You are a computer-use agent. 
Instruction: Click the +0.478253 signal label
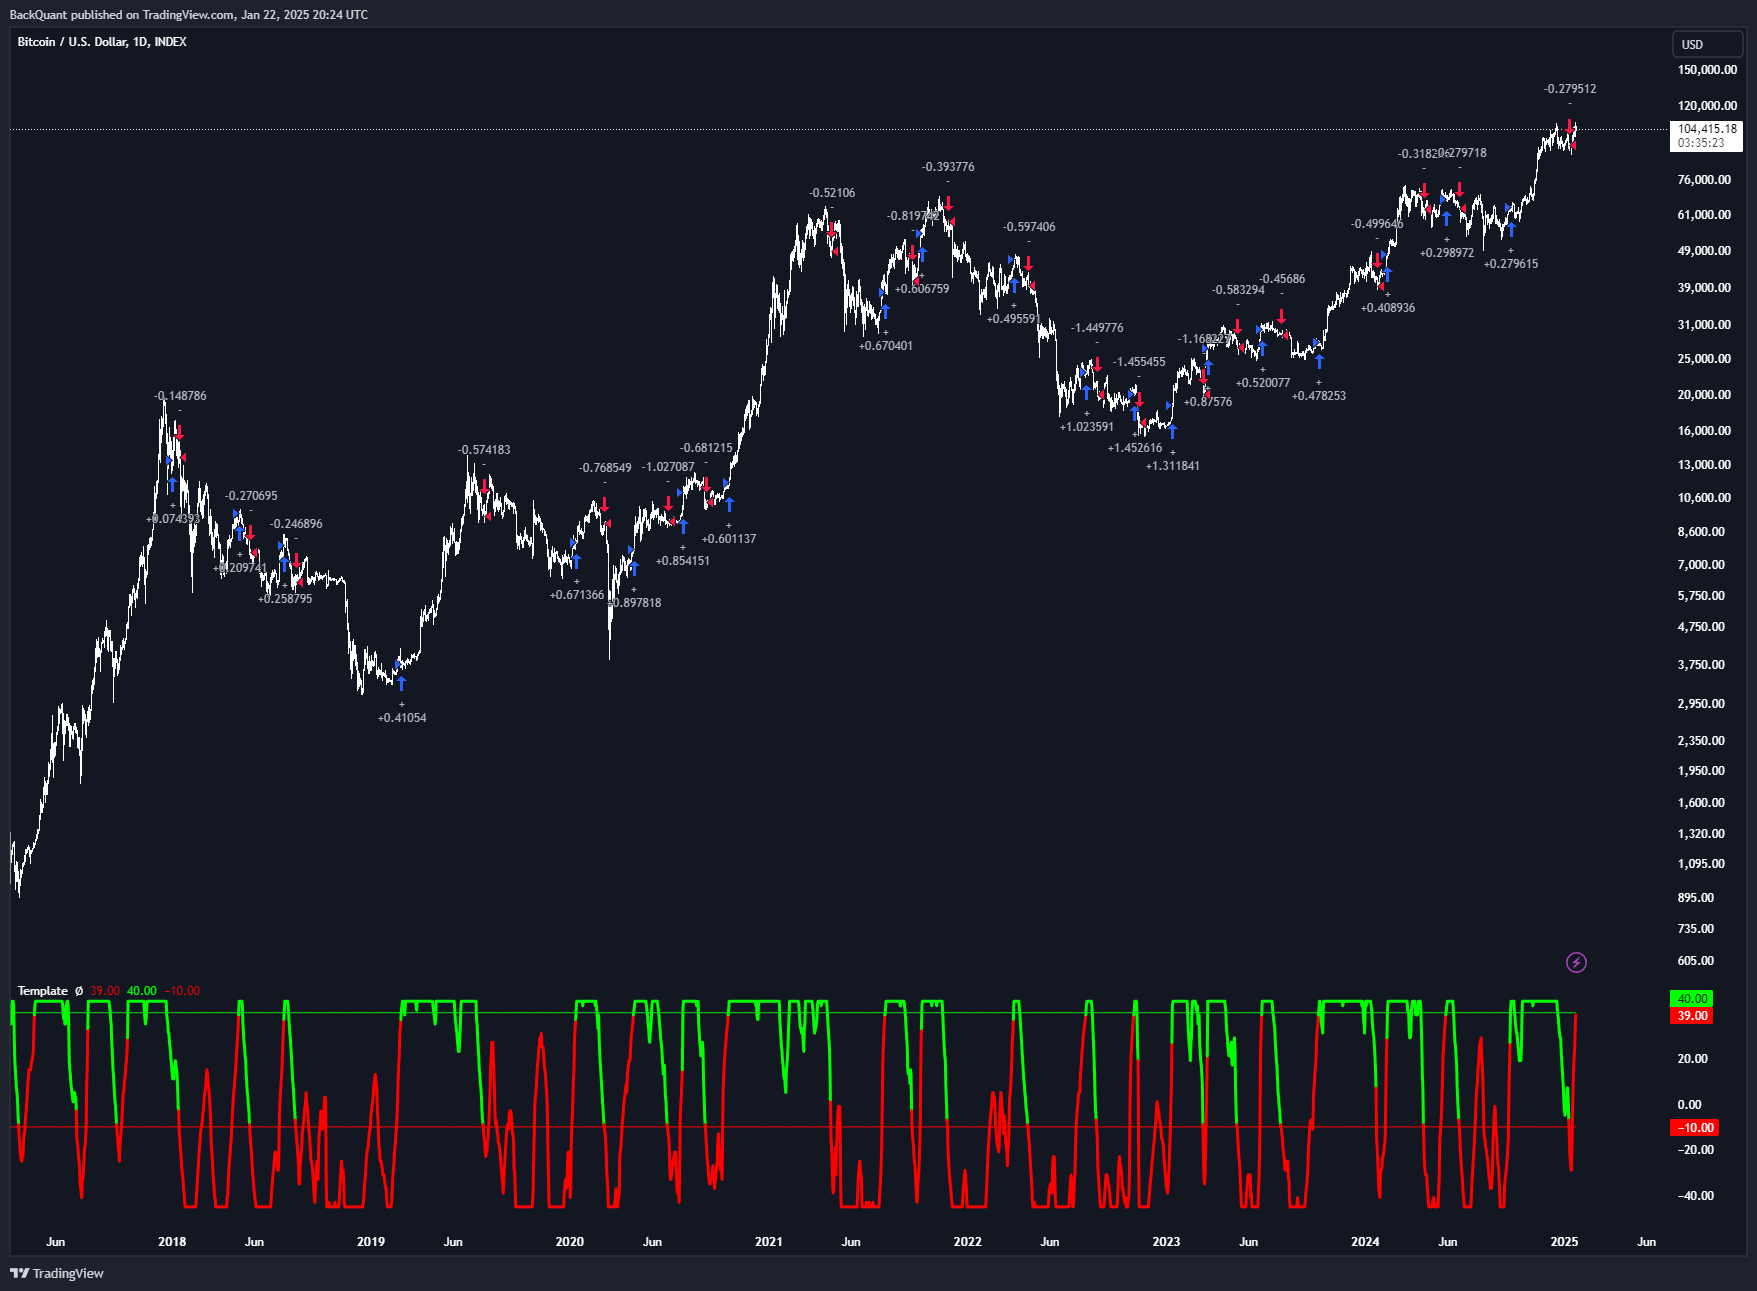(1319, 396)
